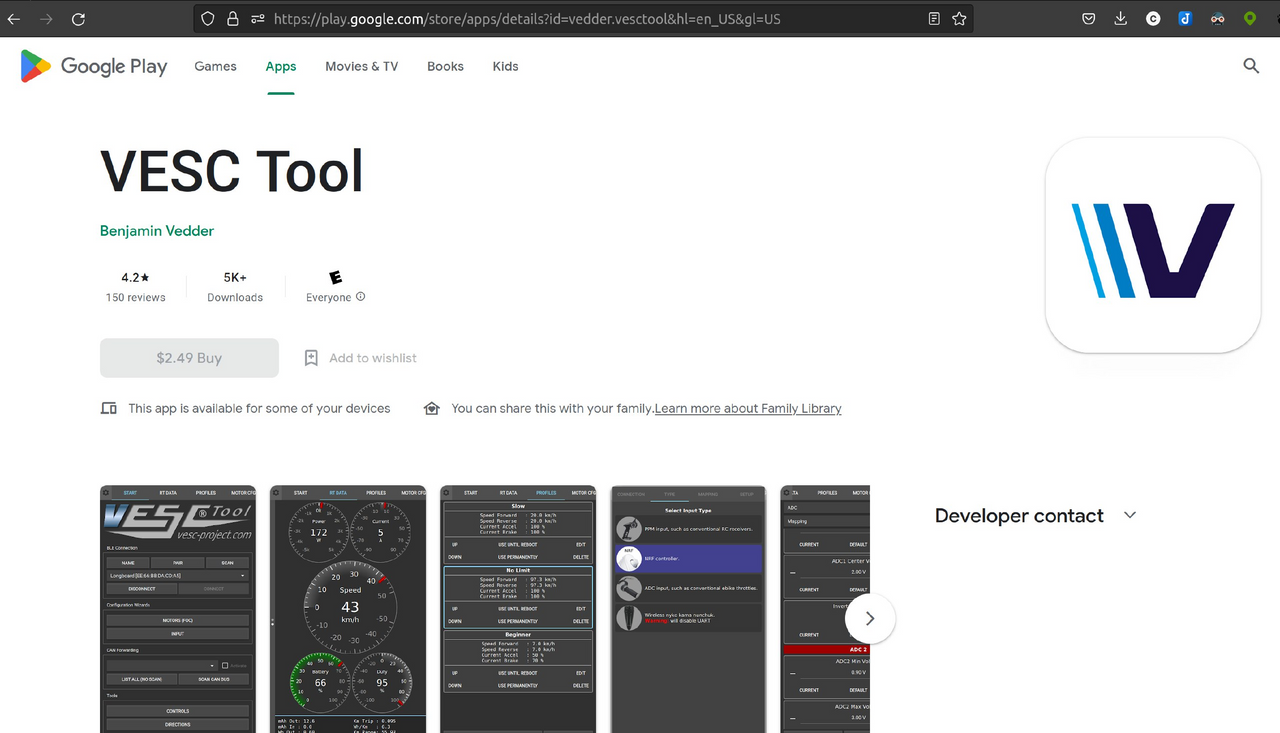Reload the current page
Image resolution: width=1280 pixels, height=733 pixels.
point(78,19)
